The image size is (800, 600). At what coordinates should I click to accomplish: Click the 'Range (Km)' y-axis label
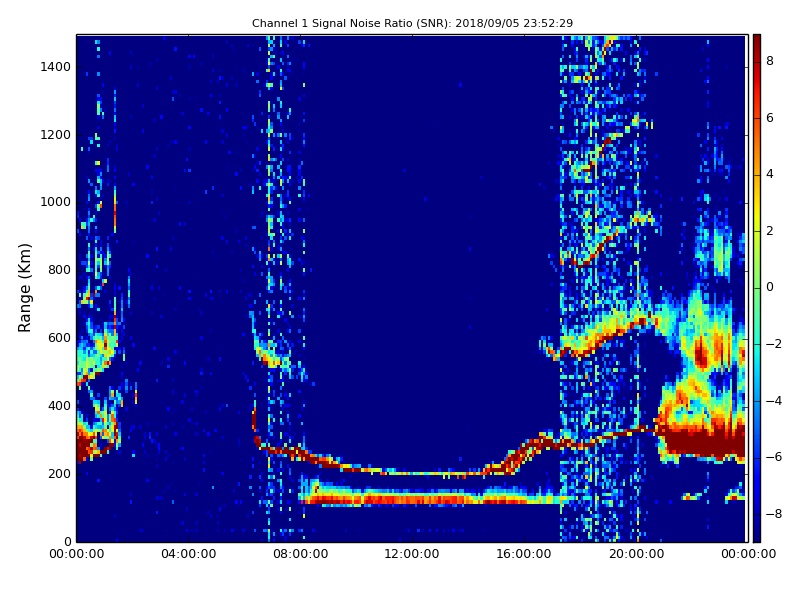(x=24, y=288)
